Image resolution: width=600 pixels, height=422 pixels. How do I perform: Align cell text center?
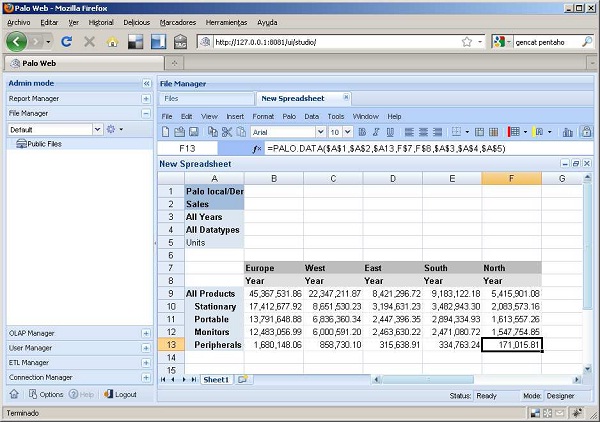pyautogui.click(x=423, y=132)
